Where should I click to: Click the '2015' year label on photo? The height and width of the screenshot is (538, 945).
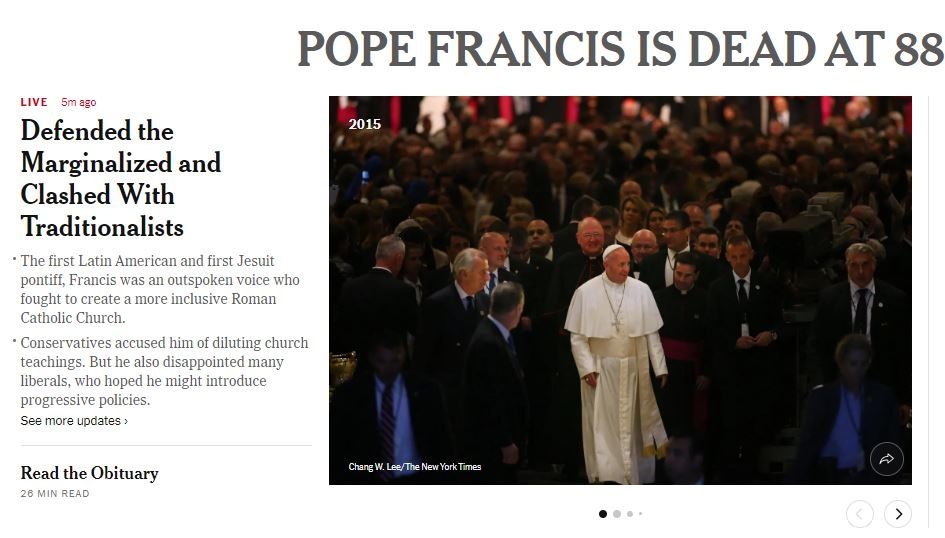coord(365,124)
